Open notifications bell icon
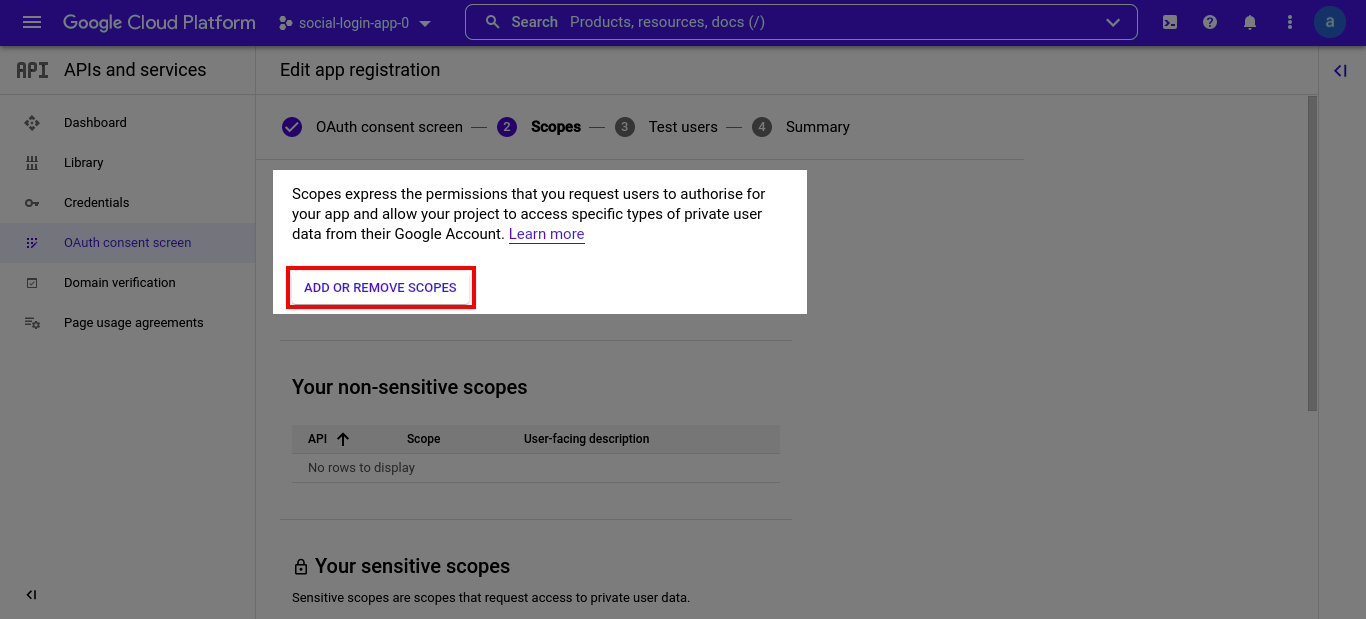This screenshot has height=619, width=1366. 1250,22
